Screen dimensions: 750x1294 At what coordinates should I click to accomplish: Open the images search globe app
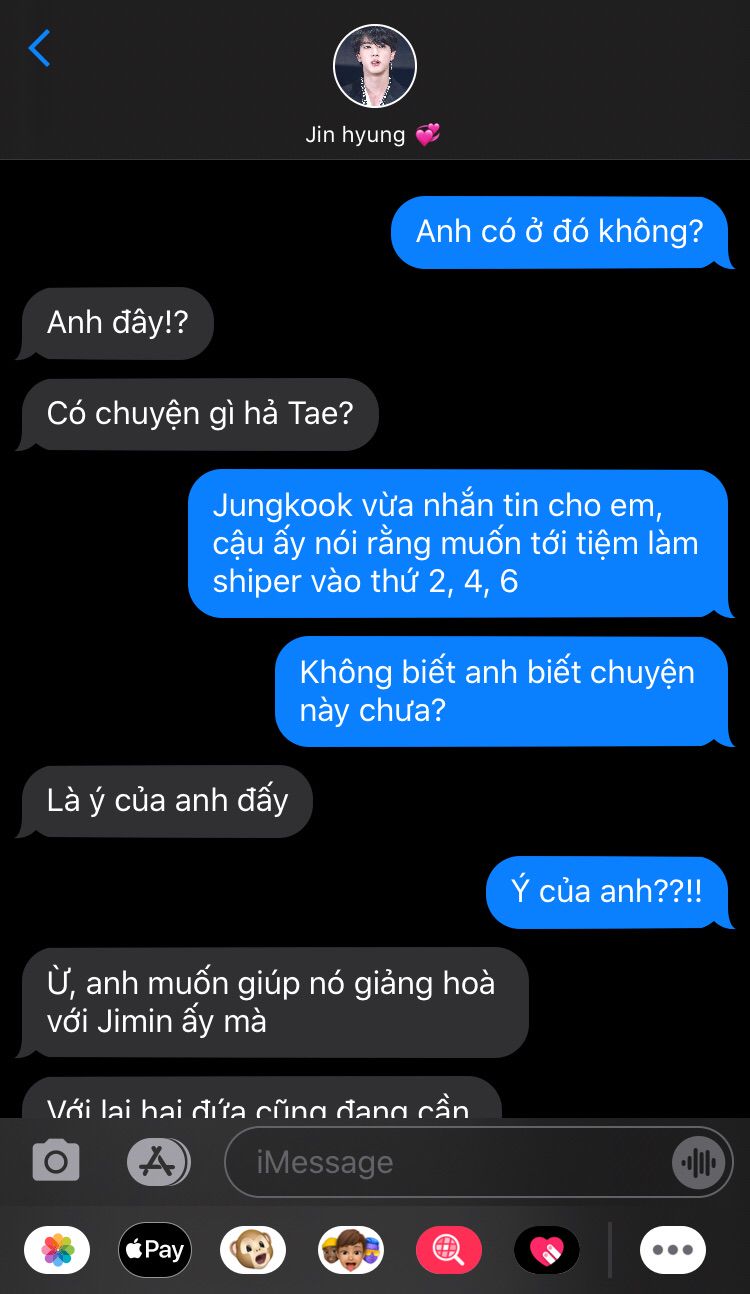pyautogui.click(x=449, y=1249)
